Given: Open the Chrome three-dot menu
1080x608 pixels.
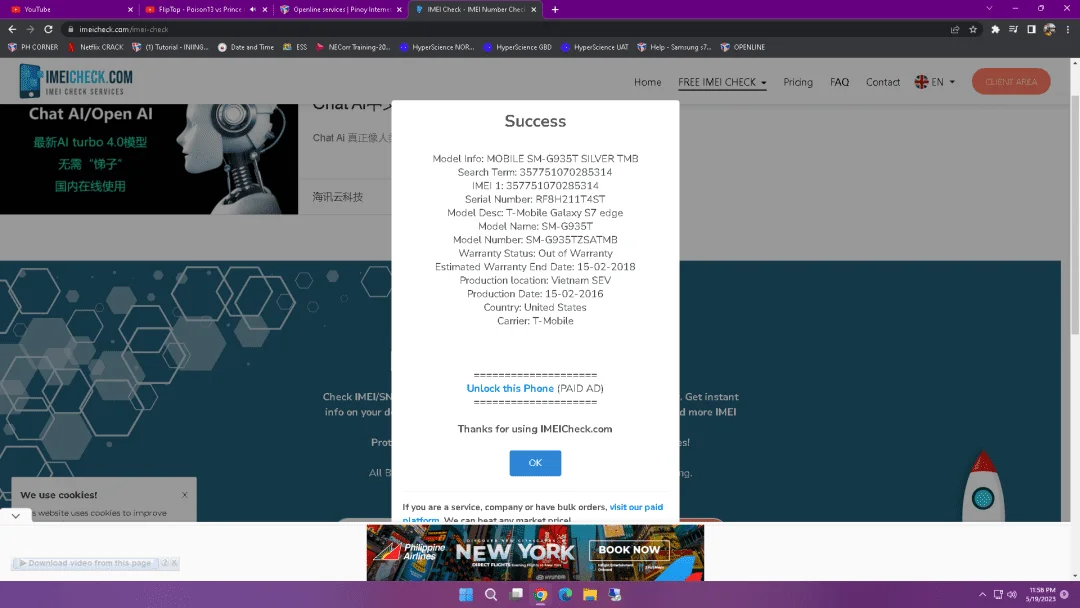Looking at the screenshot, I should click(x=1068, y=29).
